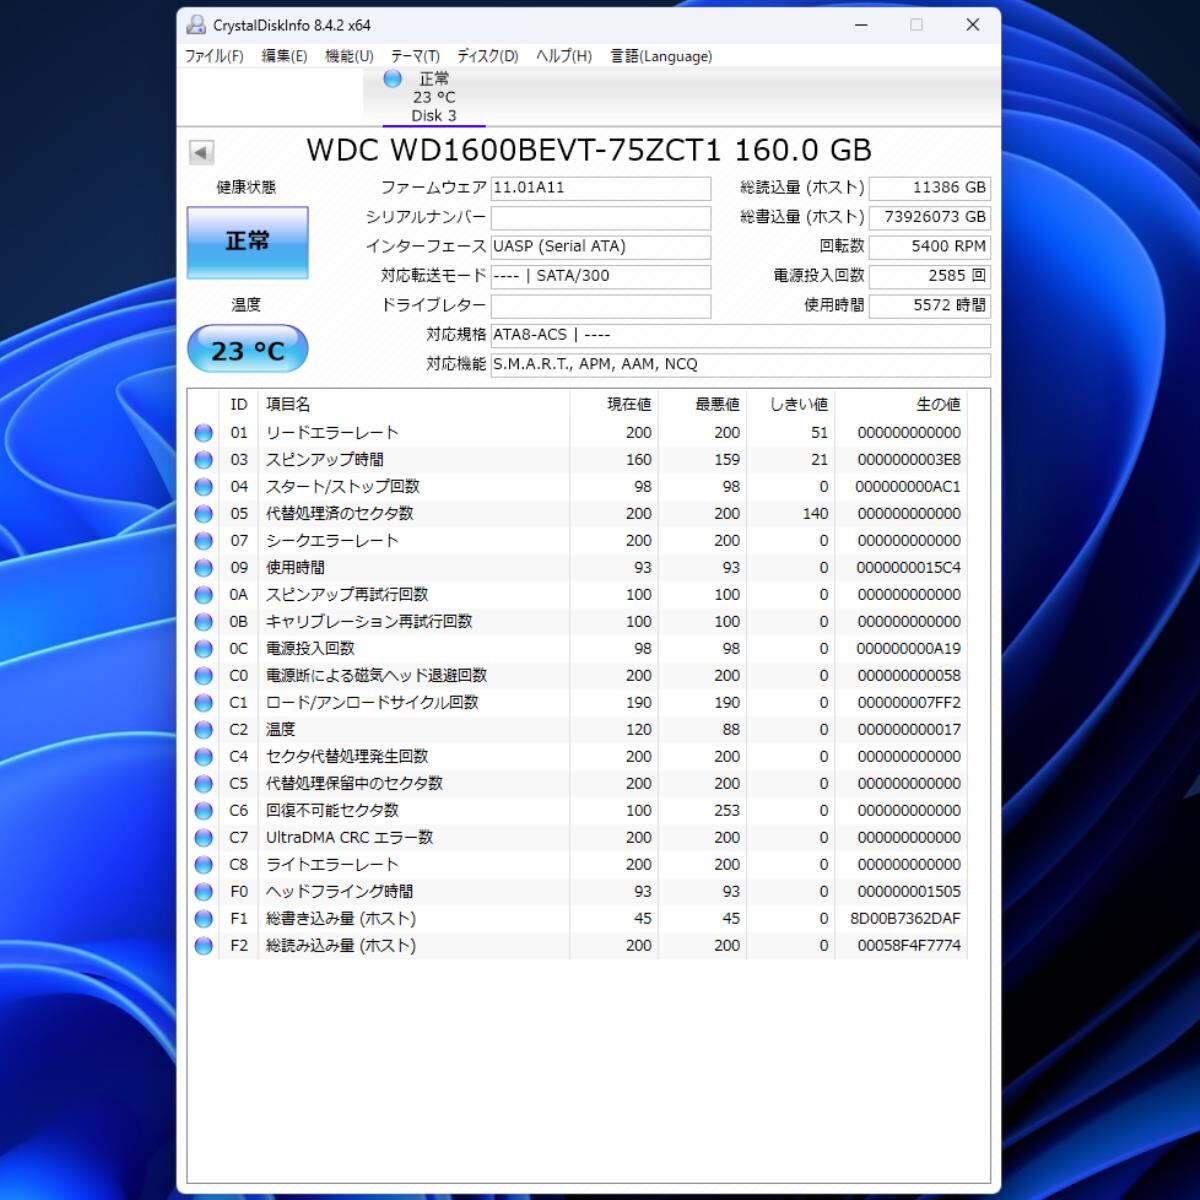
Task: Click the 生の値 column header
Action: tap(937, 404)
